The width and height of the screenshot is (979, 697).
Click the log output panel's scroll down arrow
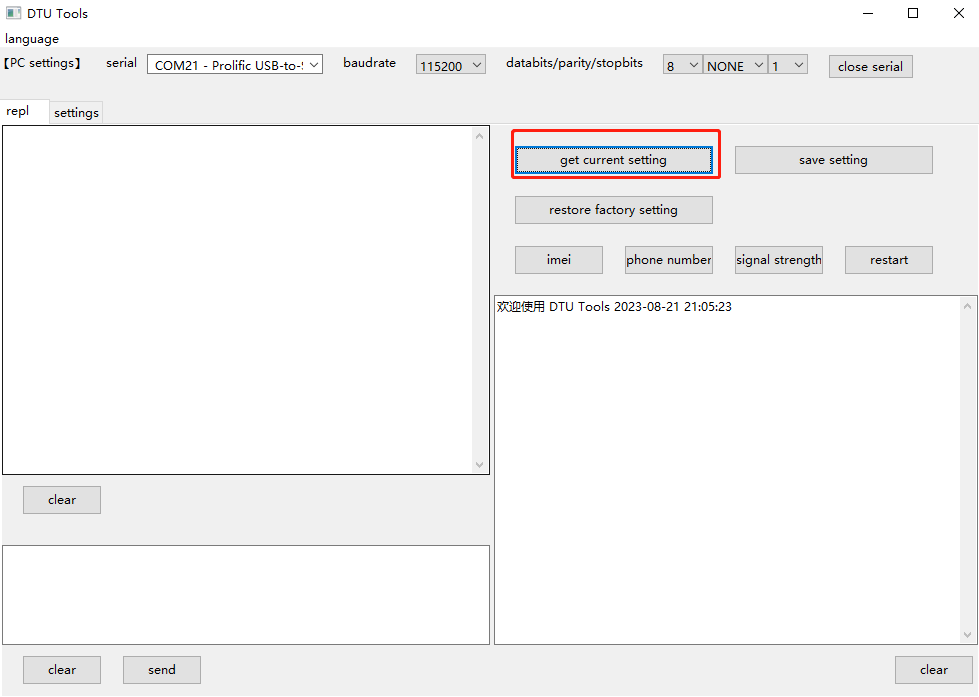tap(967, 634)
